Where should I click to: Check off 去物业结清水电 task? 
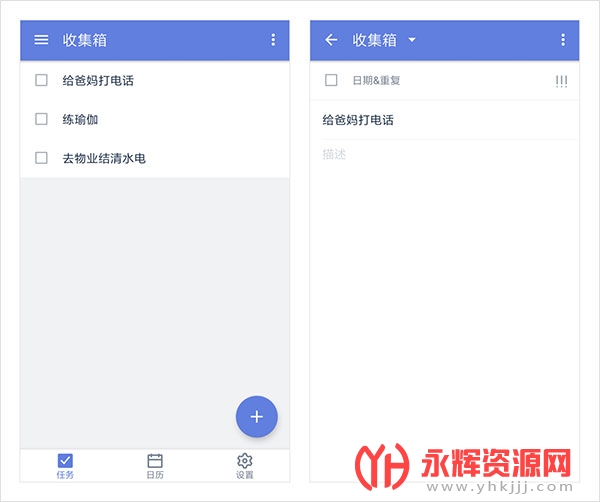(x=41, y=158)
